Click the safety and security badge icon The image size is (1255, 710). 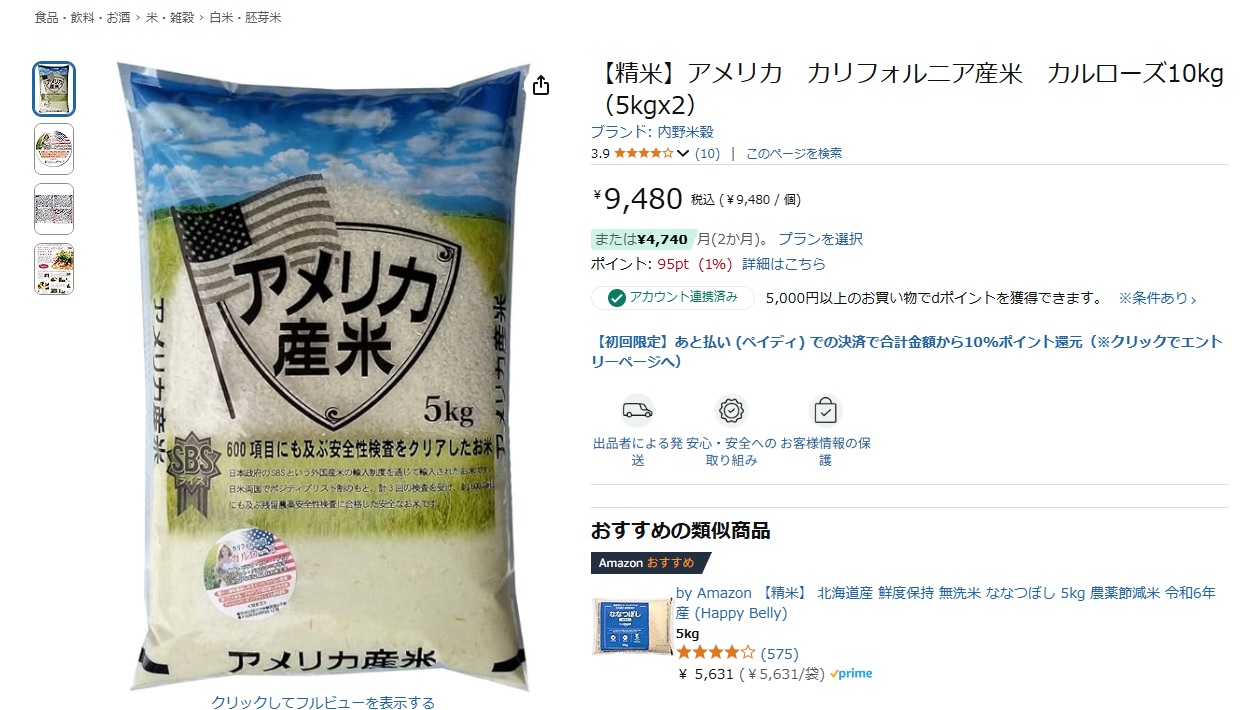point(732,411)
